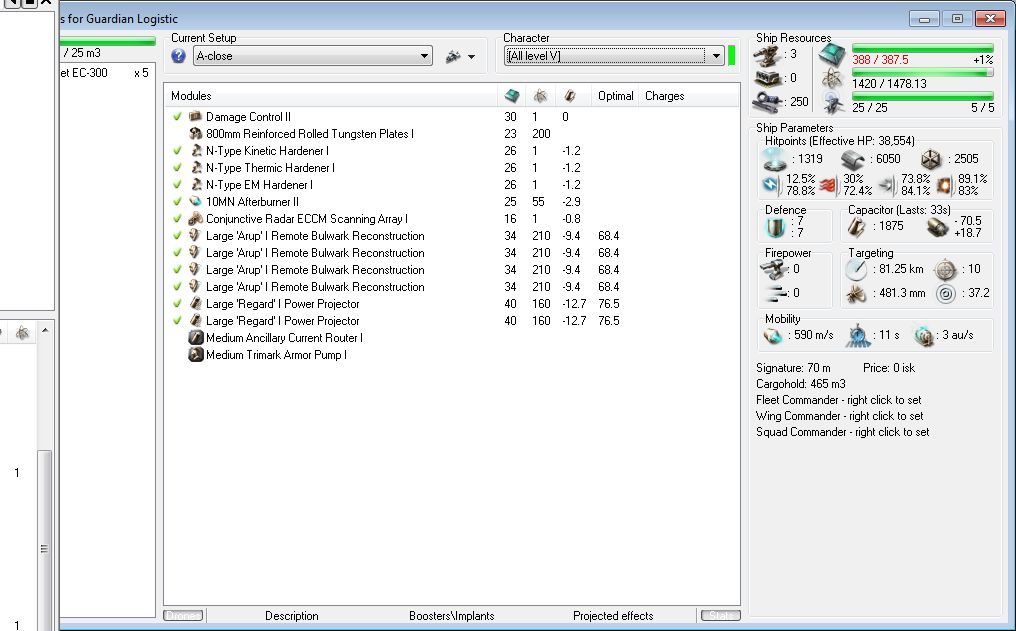The width and height of the screenshot is (1016, 631).
Task: Click the Drones button at bottom left
Action: coord(183,615)
